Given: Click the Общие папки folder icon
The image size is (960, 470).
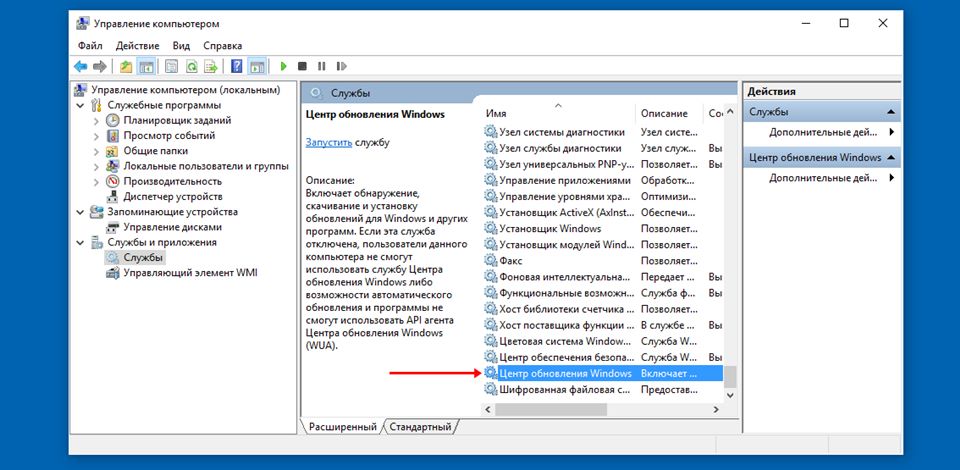Looking at the screenshot, I should point(113,151).
